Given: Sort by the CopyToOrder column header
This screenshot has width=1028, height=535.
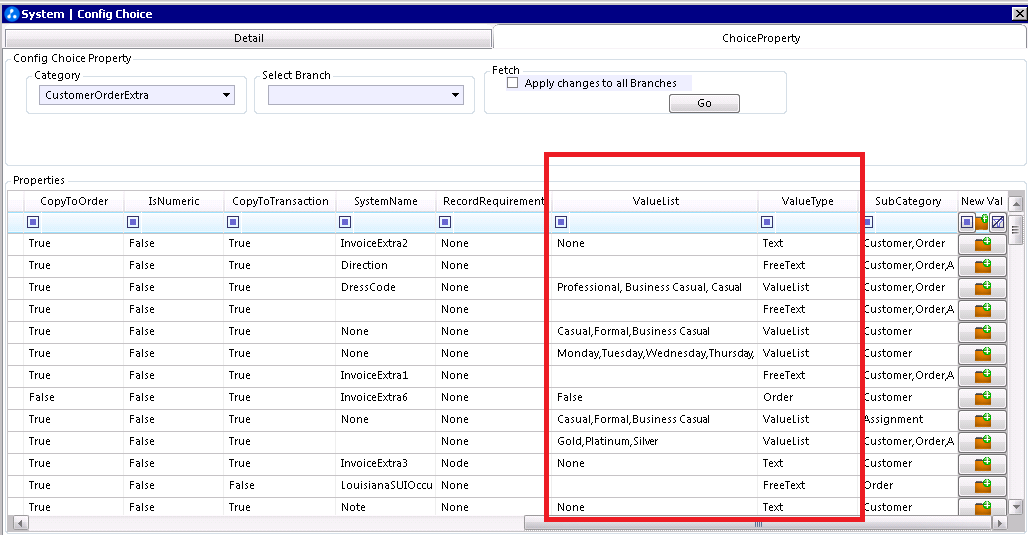Looking at the screenshot, I should (x=74, y=201).
